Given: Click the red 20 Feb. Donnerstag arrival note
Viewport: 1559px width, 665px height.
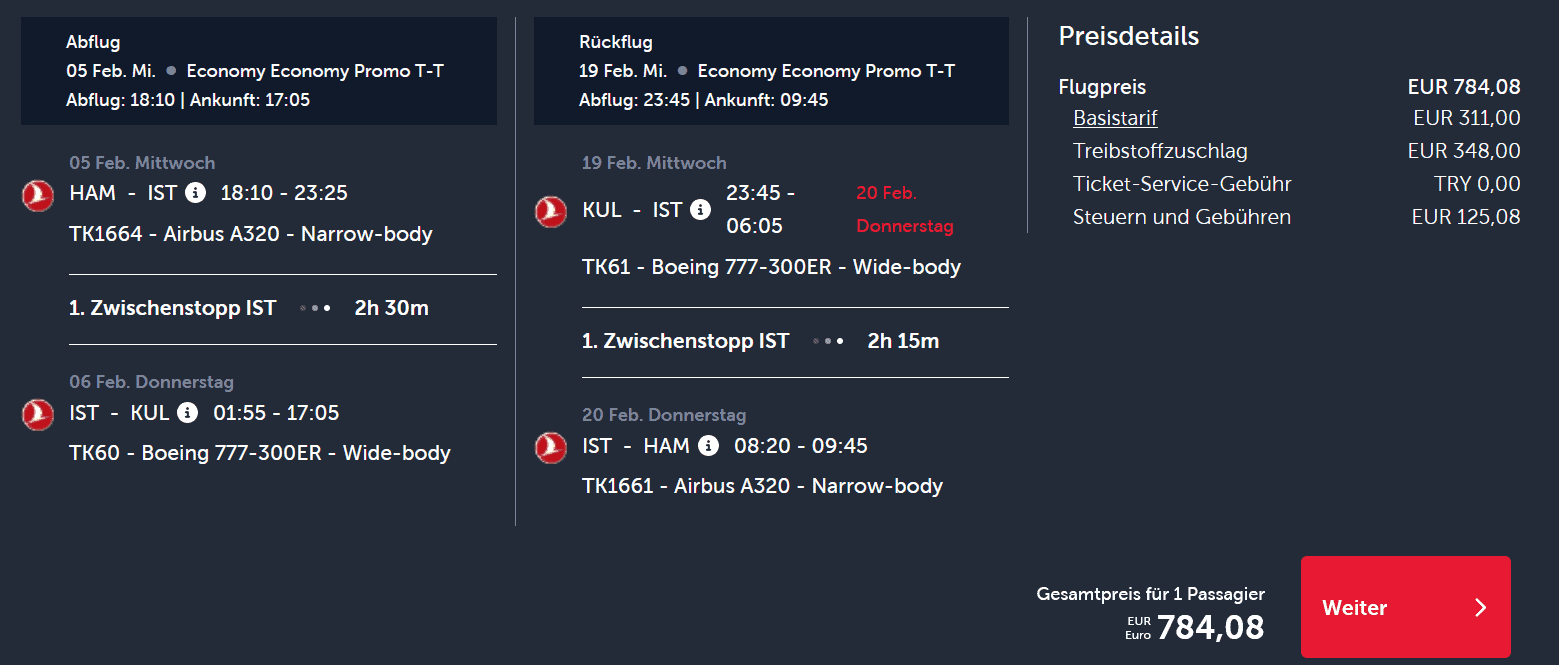Looking at the screenshot, I should 905,210.
